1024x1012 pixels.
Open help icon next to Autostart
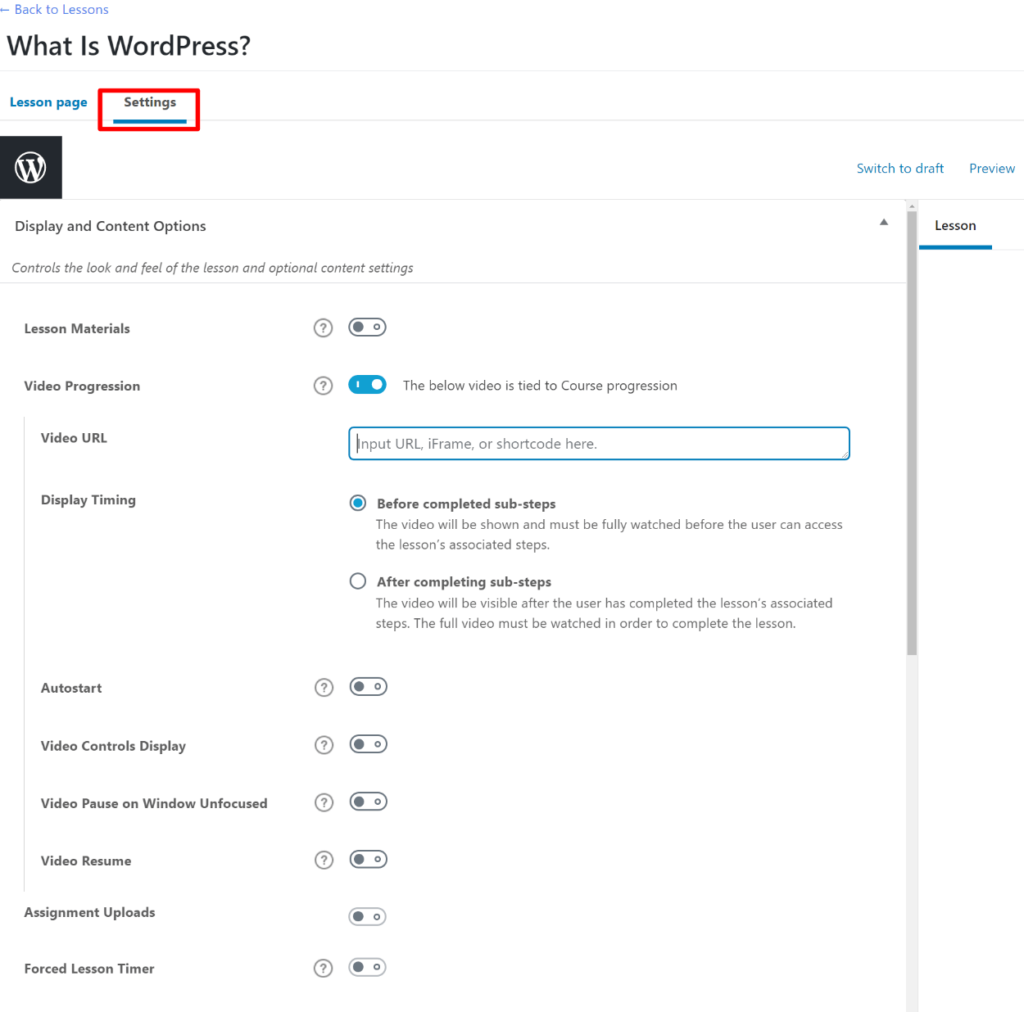pos(323,688)
